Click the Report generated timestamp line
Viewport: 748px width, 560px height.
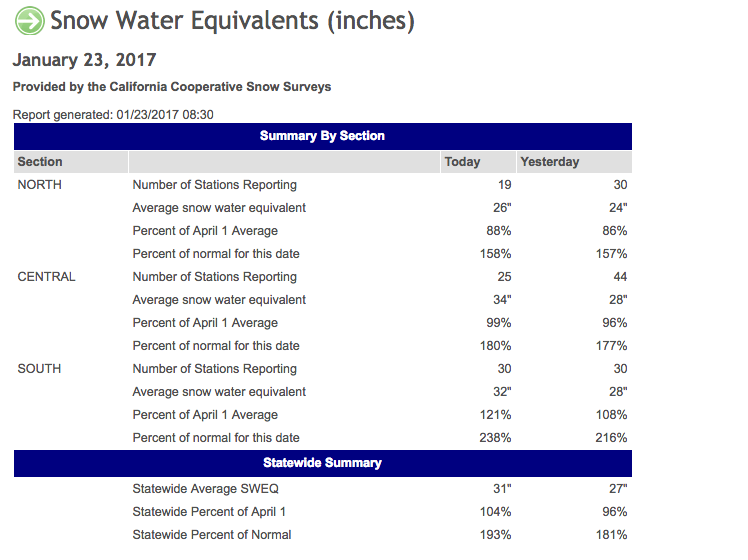tap(113, 115)
